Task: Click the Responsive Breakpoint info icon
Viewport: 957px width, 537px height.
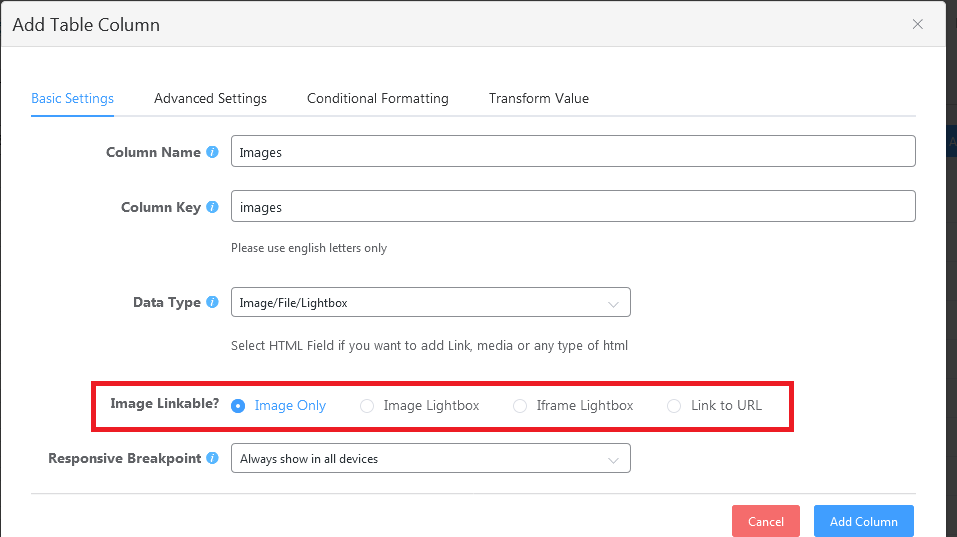Action: point(212,458)
